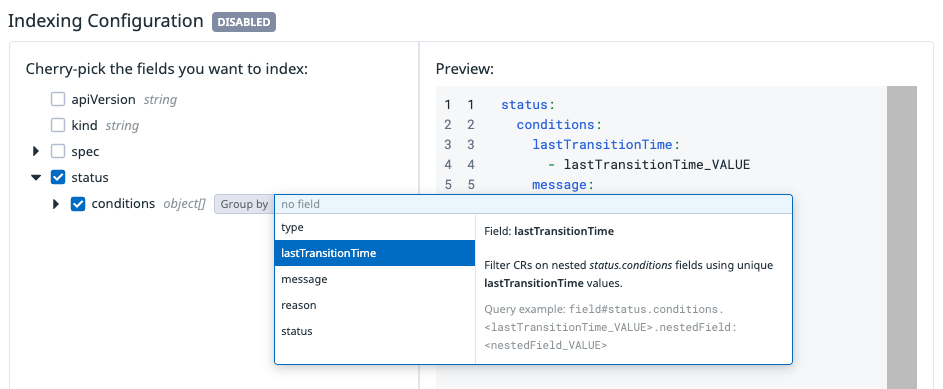Uncheck the status field checkbox
Image resolution: width=943 pixels, height=389 pixels.
(x=58, y=177)
